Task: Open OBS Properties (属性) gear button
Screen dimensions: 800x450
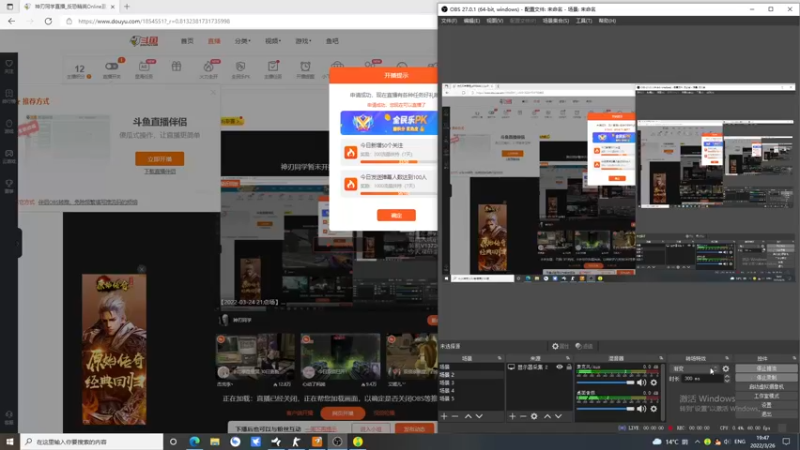Action: pos(560,346)
